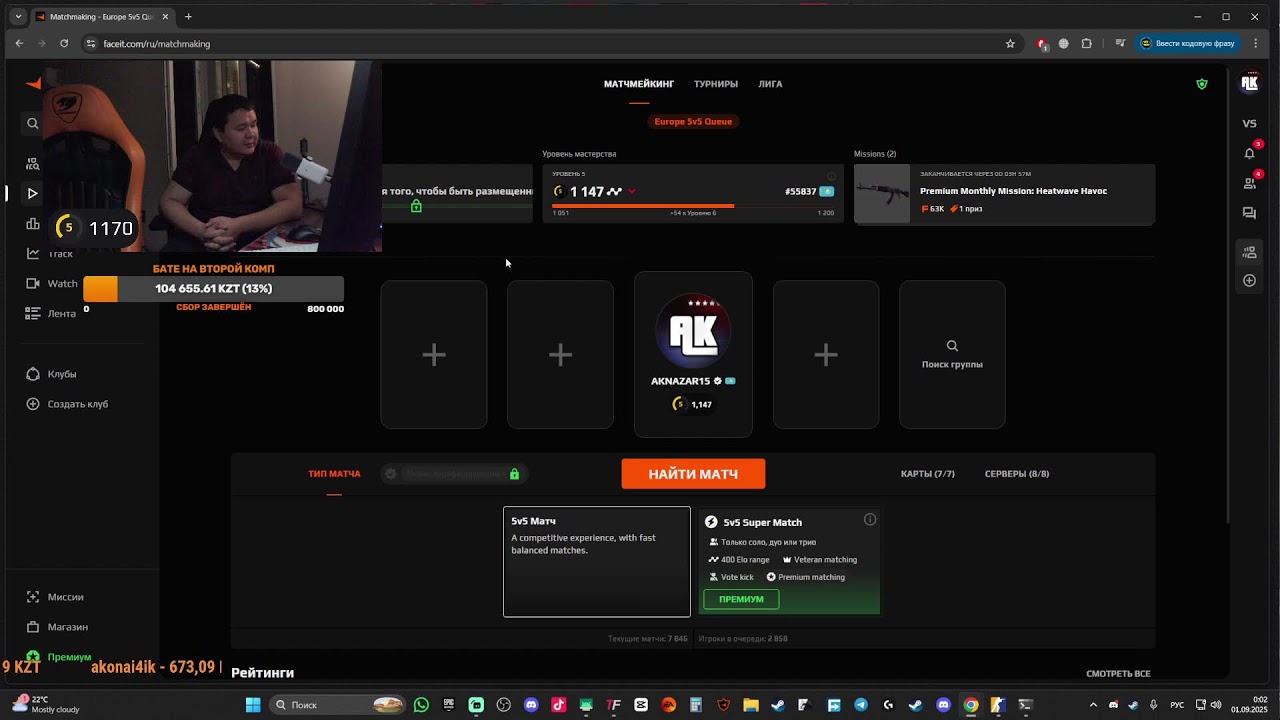
Task: Open the AK profile avatar in the top right
Action: (1249, 84)
